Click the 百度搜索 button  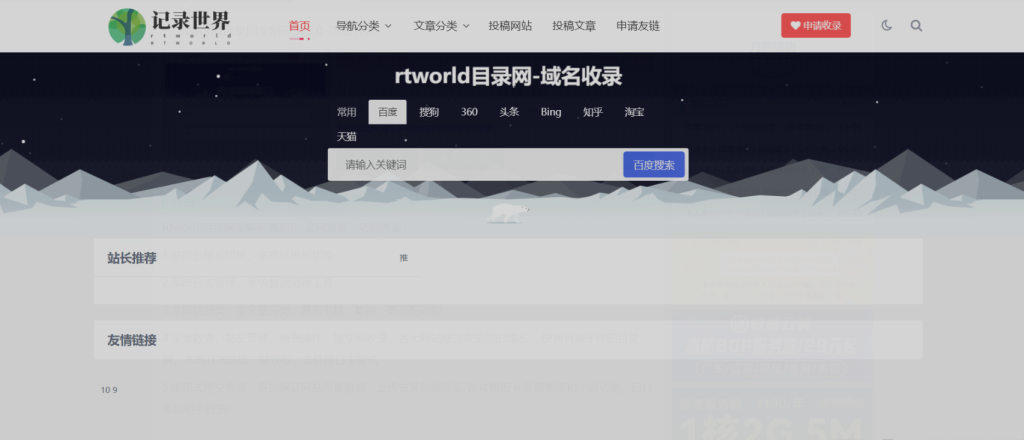point(654,165)
